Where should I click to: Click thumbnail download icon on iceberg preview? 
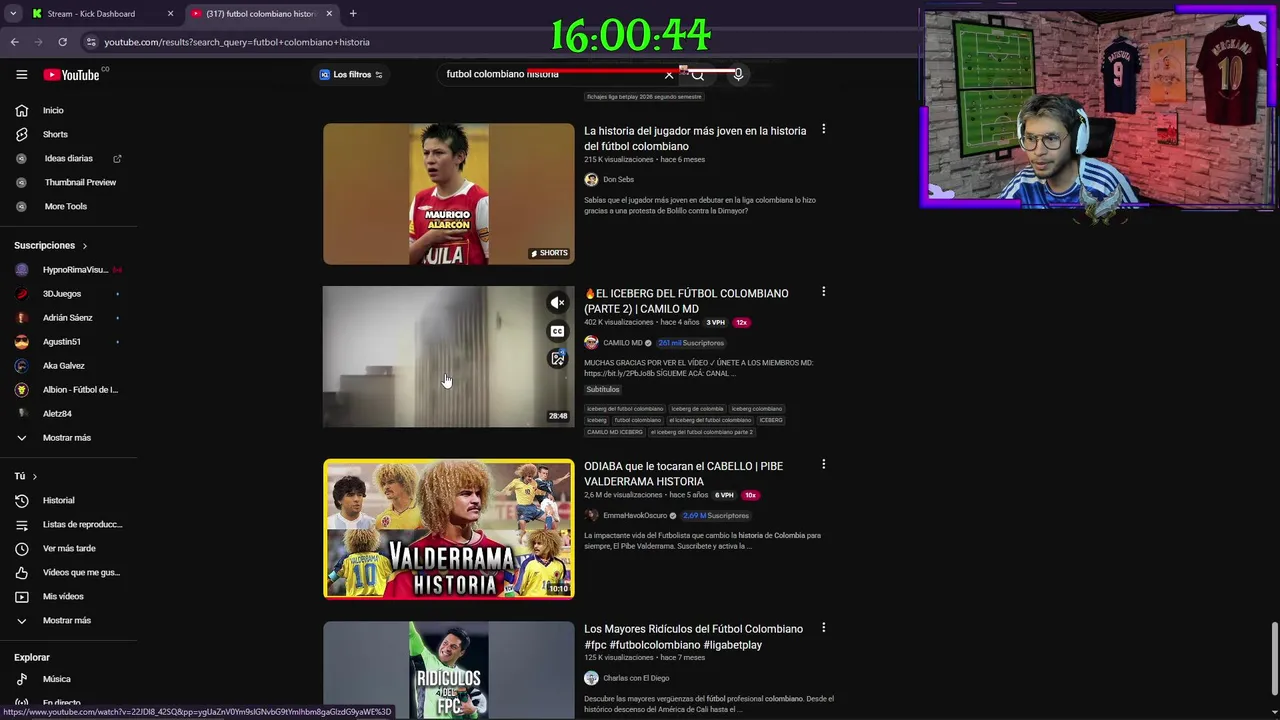pos(557,359)
